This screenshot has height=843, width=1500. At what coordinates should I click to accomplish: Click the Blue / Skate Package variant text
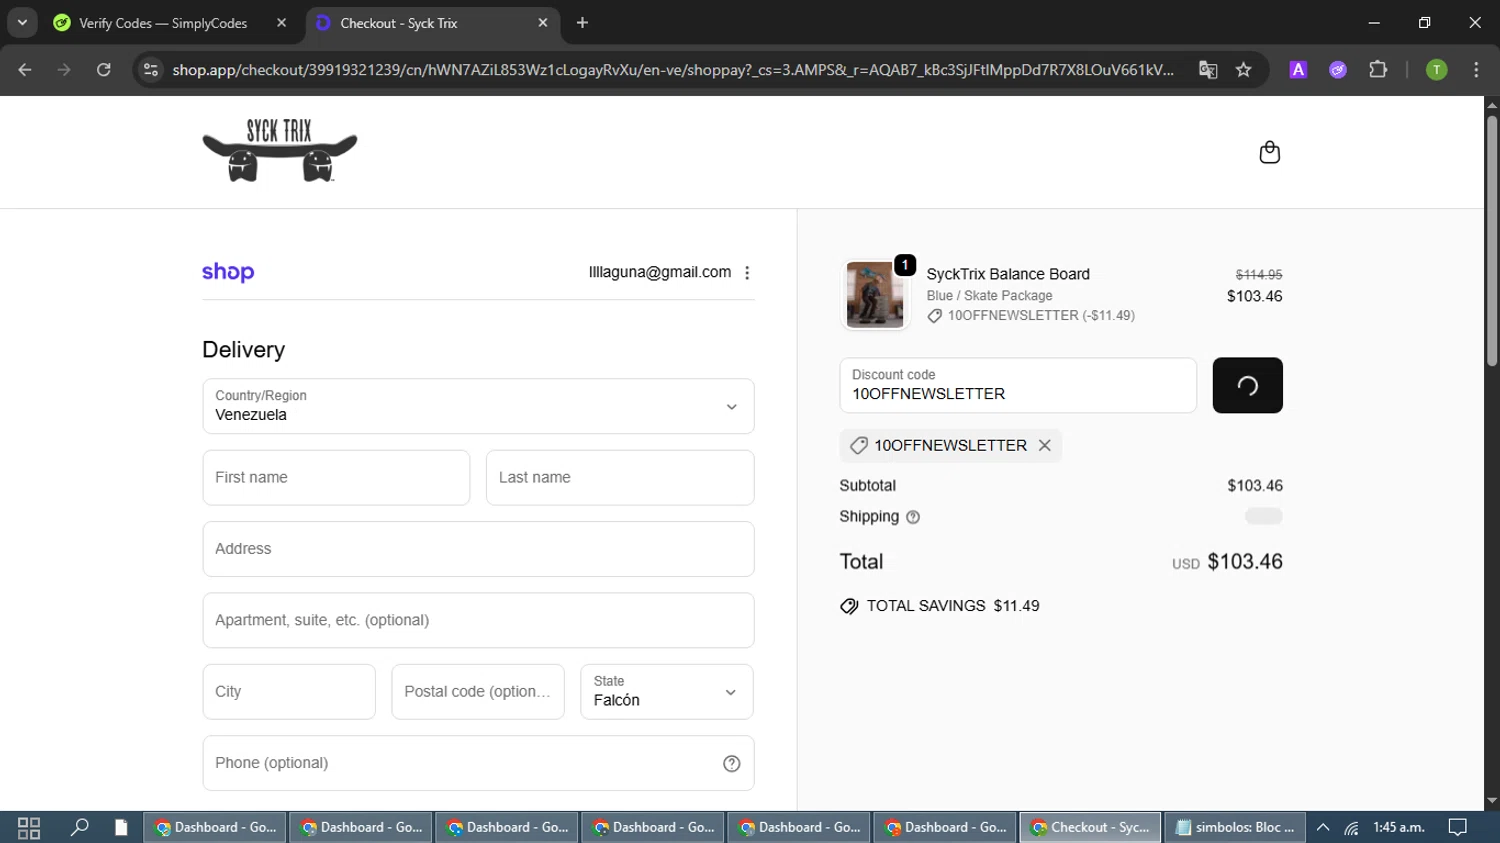click(x=989, y=296)
